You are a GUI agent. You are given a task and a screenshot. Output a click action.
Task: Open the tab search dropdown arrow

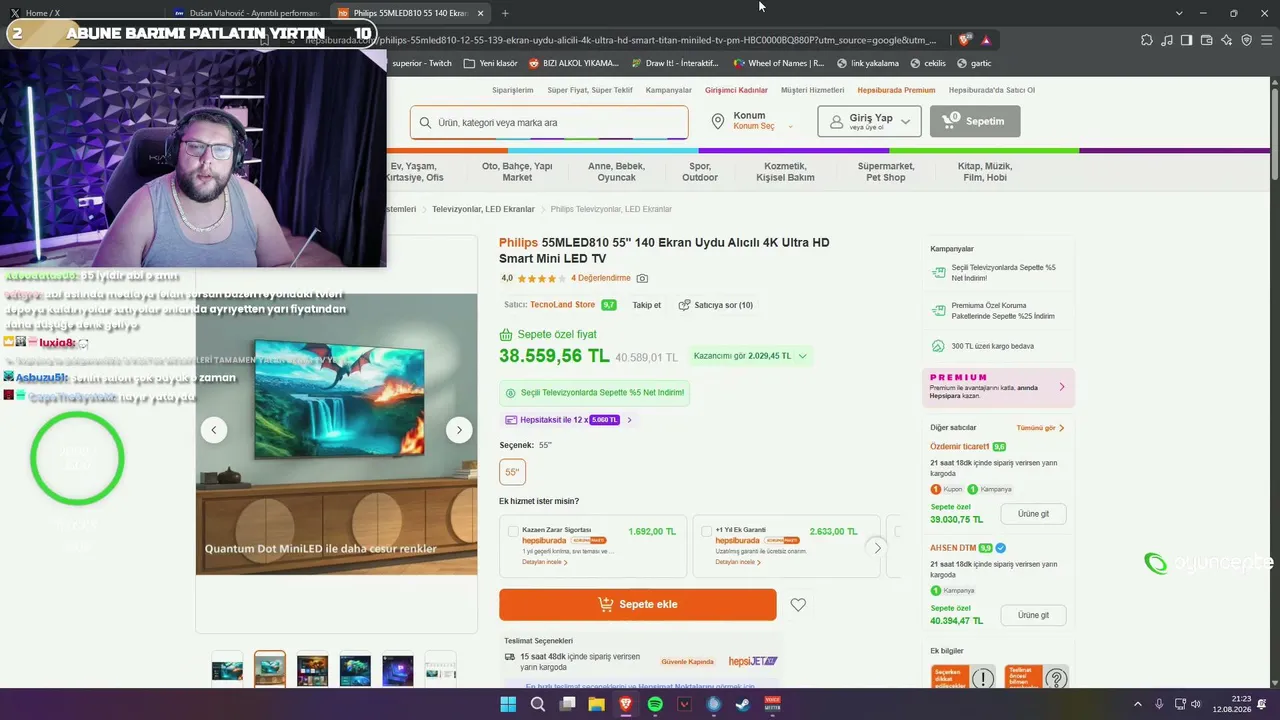tap(1179, 13)
